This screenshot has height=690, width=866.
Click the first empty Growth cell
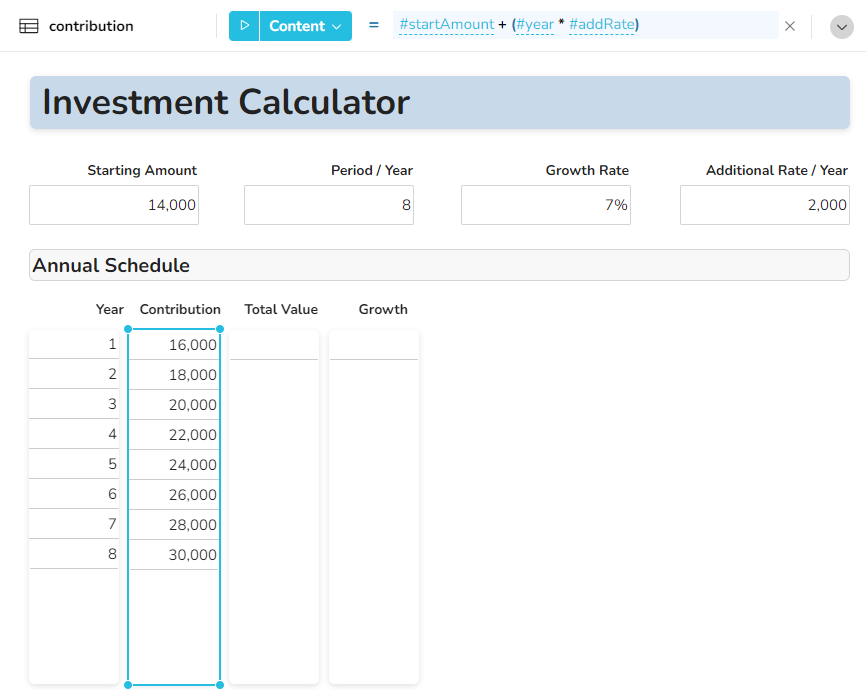pos(374,345)
